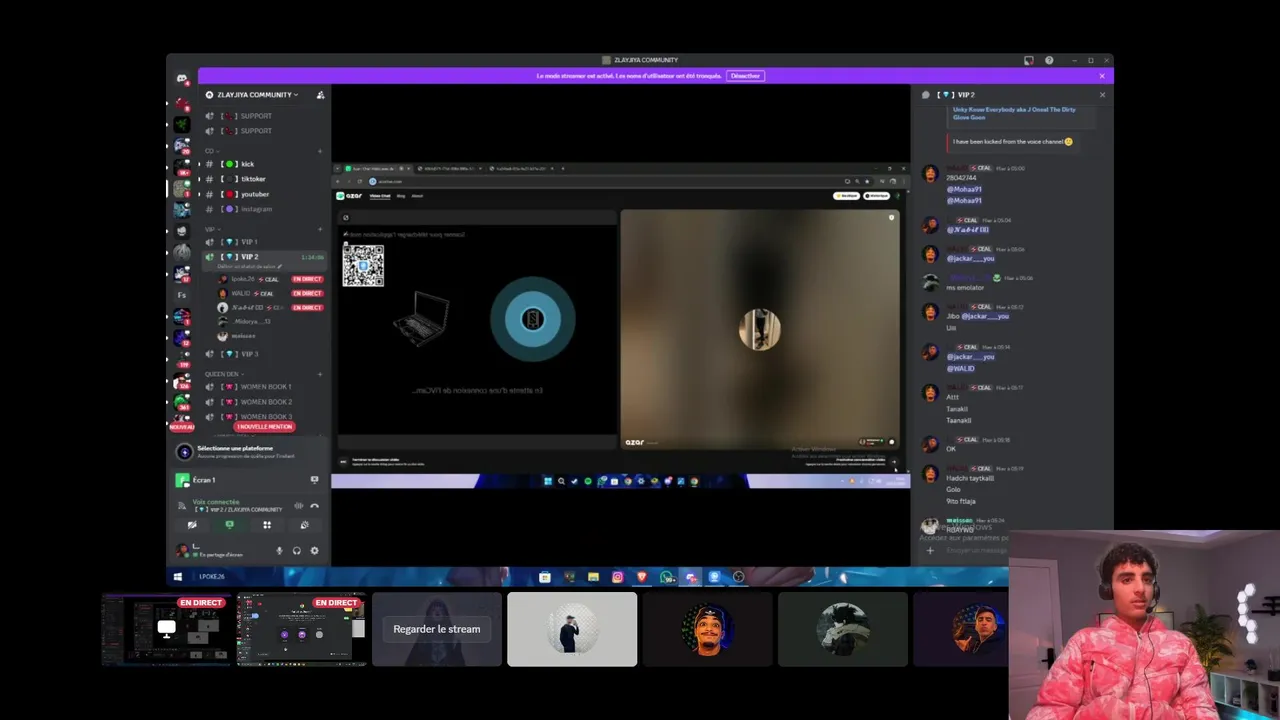The width and height of the screenshot is (1280, 720).
Task: Open user settings gear icon
Action: coord(314,550)
